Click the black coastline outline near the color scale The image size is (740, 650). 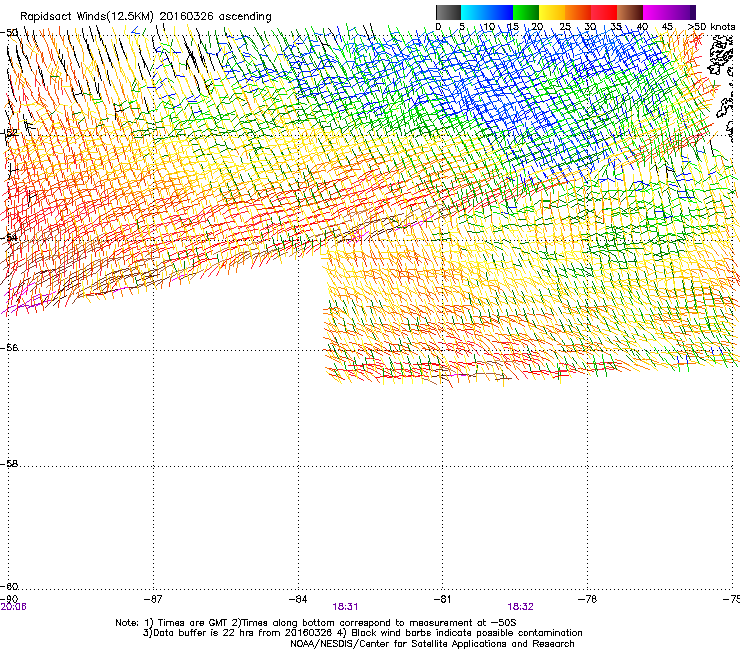click(x=722, y=54)
